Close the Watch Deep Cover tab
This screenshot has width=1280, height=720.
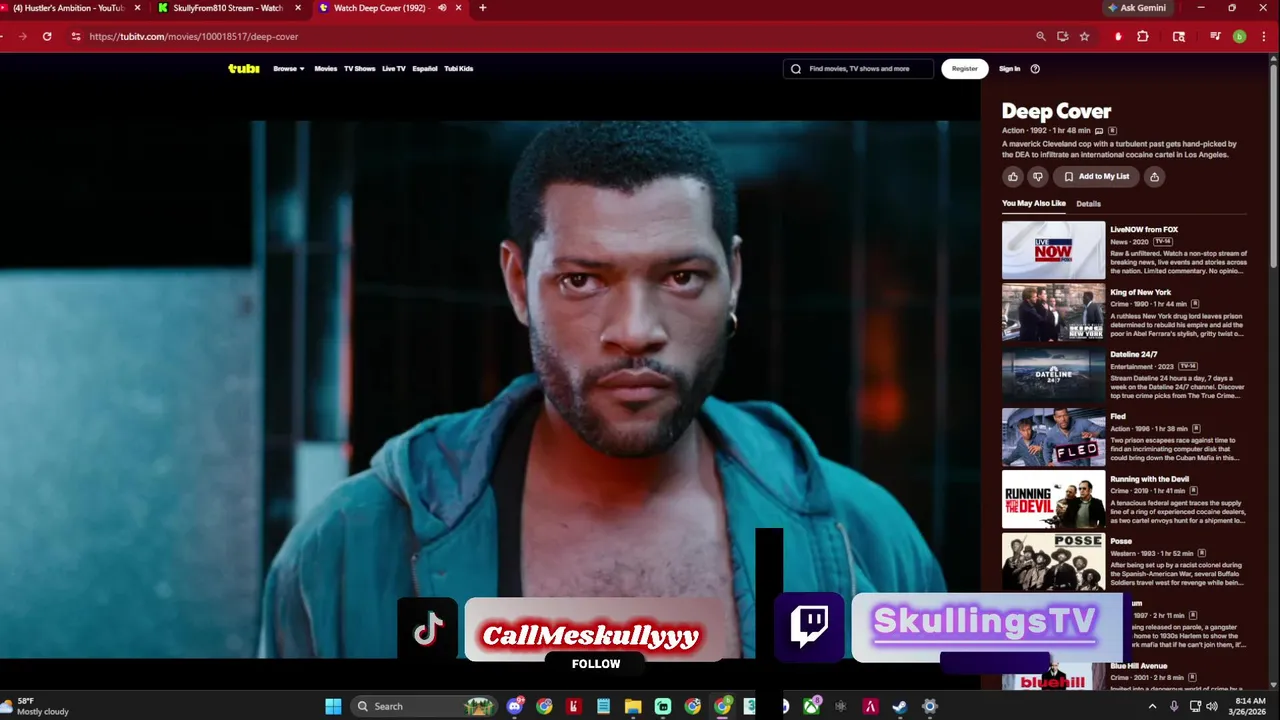tap(457, 8)
